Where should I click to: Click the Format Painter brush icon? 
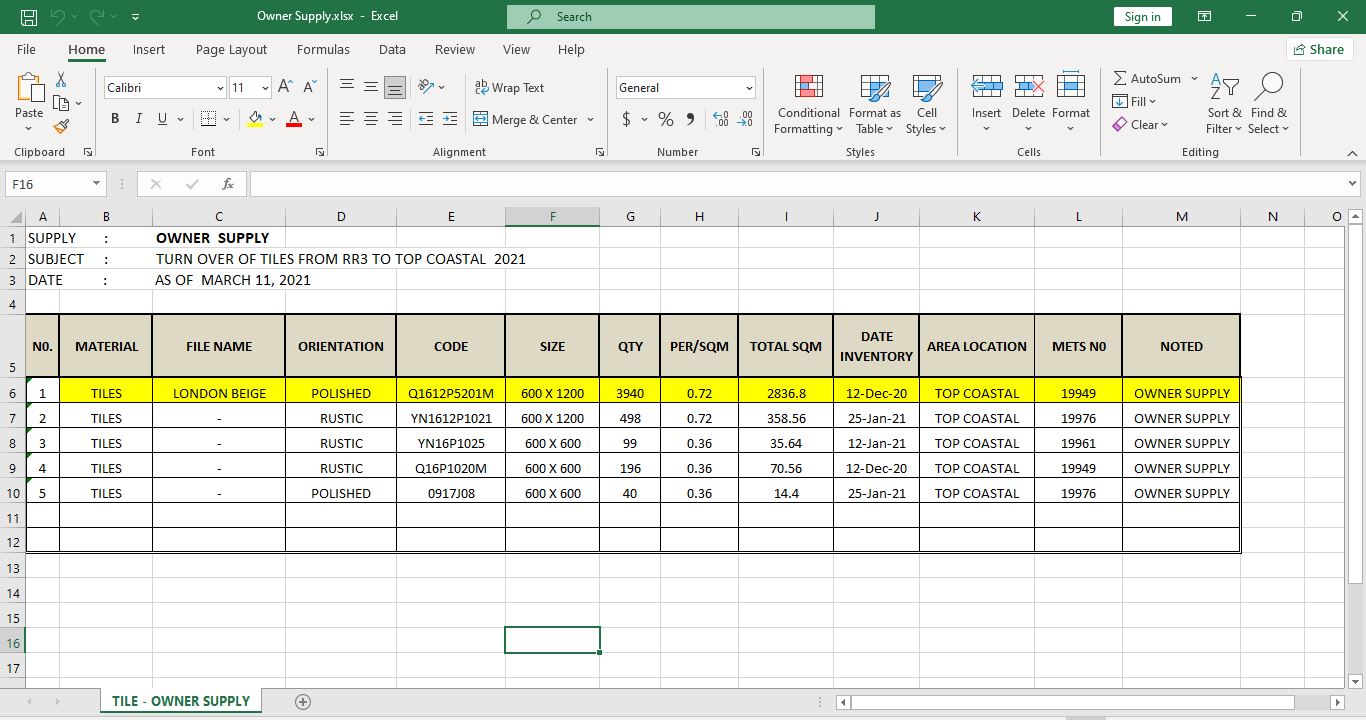(x=61, y=126)
